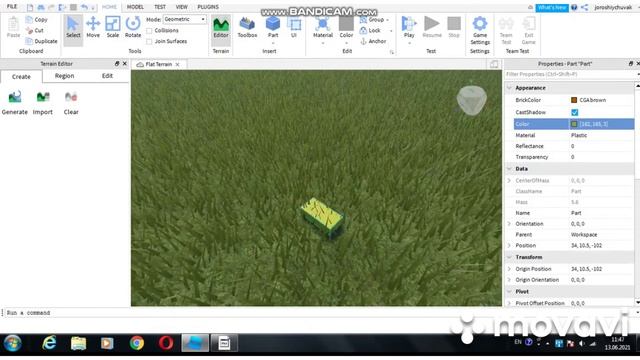Viewport: 640px width, 360px height.
Task: Click Copy in Clipboard group
Action: coord(37,20)
